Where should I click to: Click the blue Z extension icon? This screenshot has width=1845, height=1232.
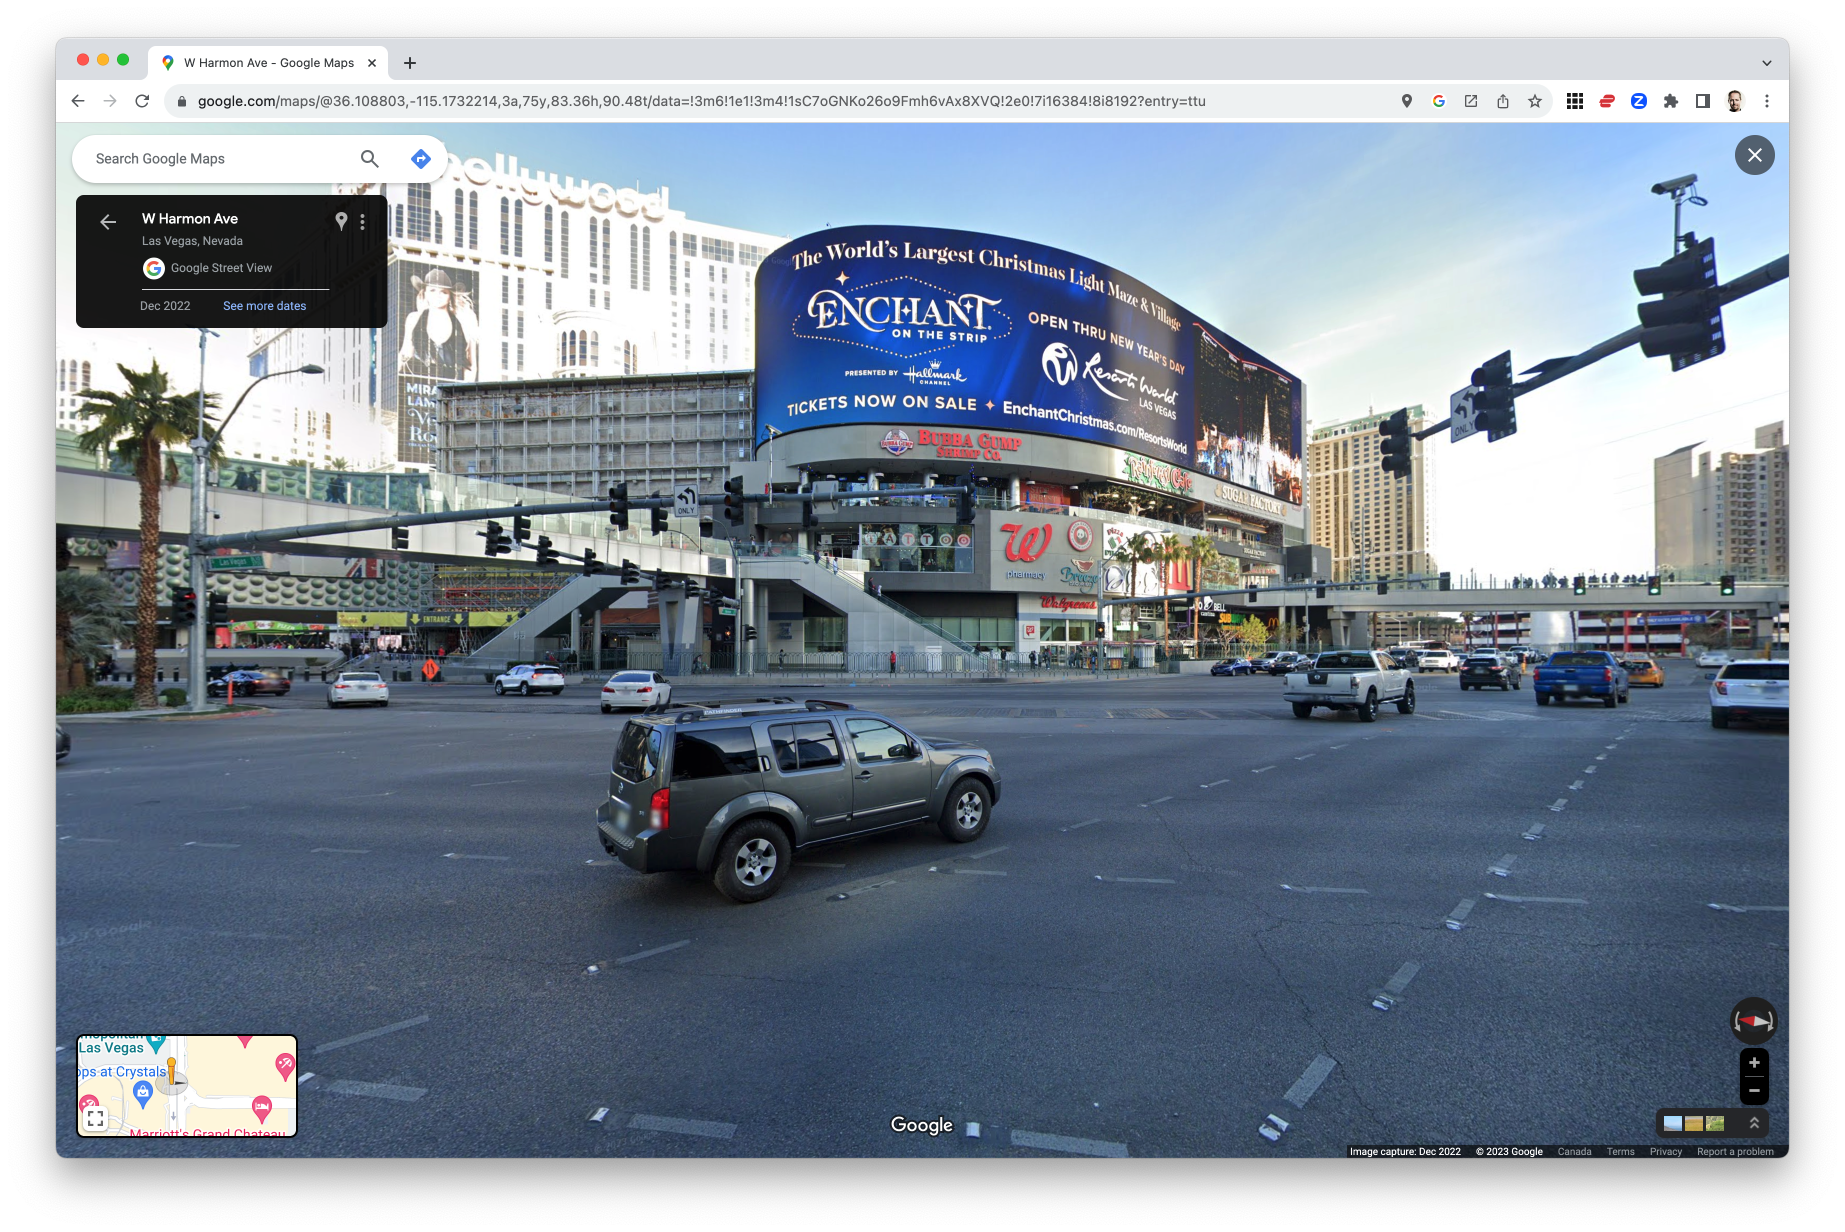(x=1639, y=101)
